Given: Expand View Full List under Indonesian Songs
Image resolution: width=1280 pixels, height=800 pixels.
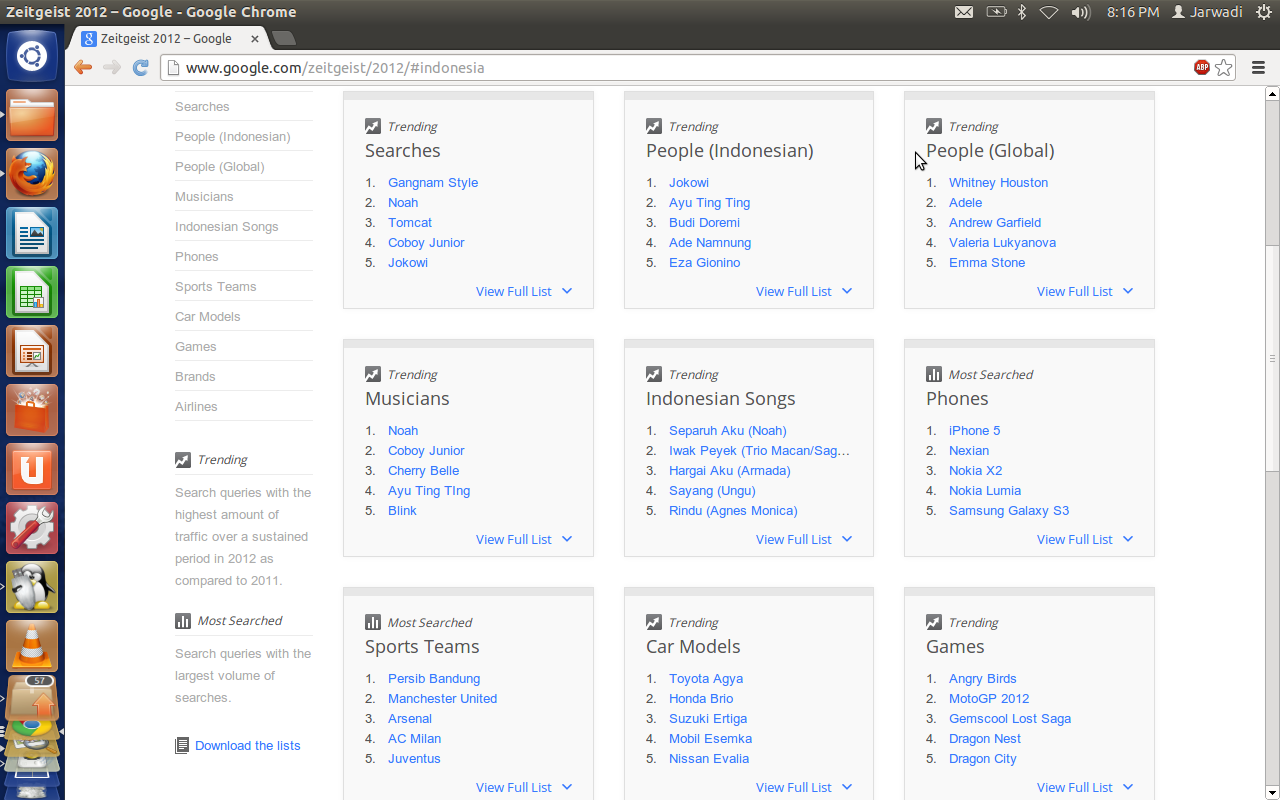Looking at the screenshot, I should pos(803,540).
